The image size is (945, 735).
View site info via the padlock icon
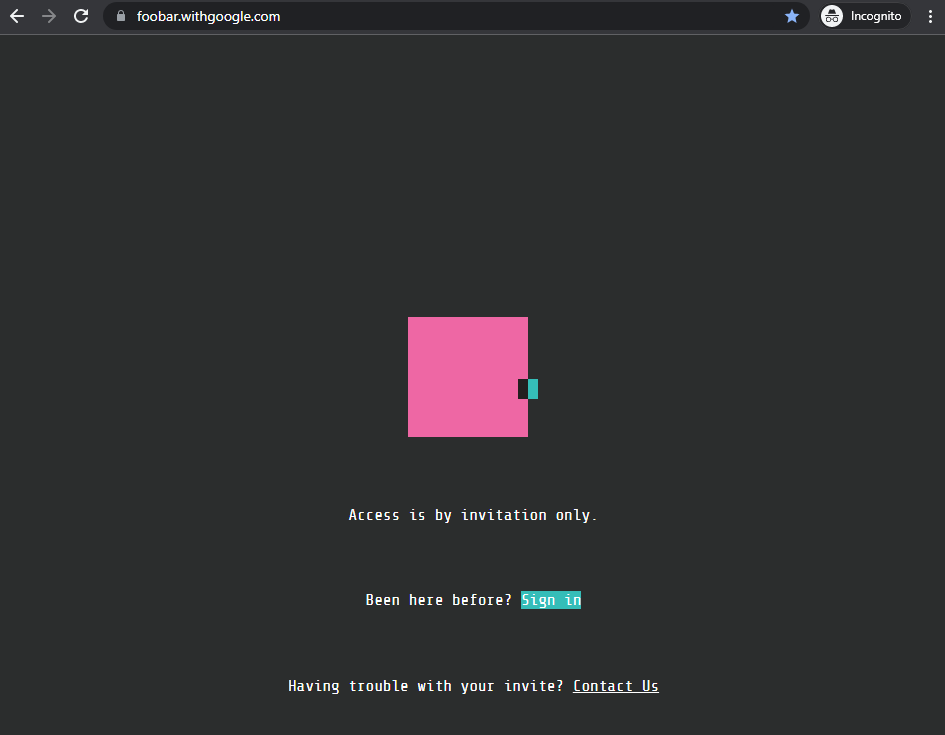tap(121, 16)
